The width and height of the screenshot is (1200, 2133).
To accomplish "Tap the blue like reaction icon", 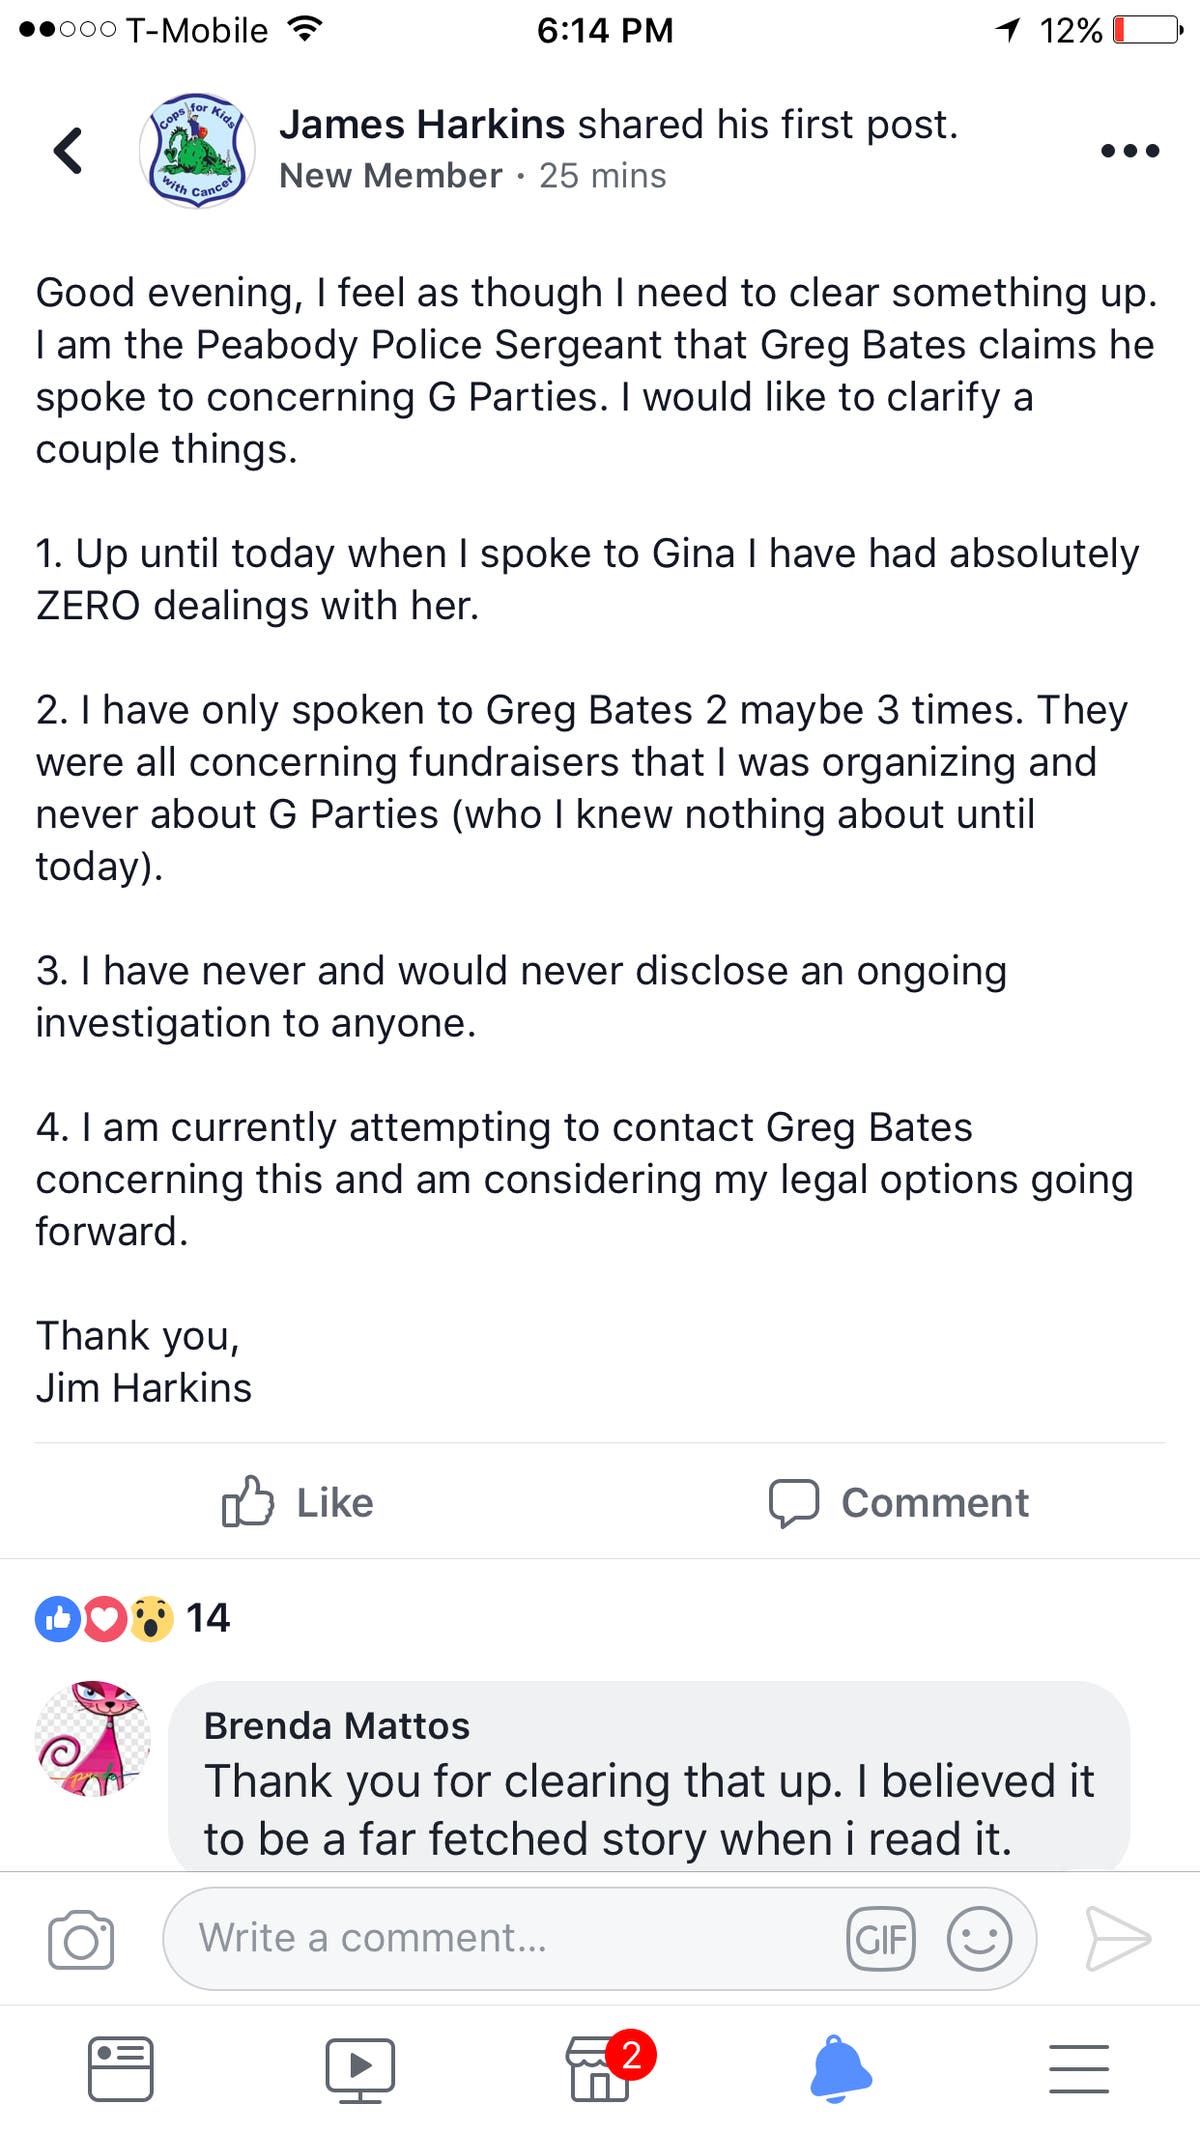I will (x=58, y=1618).
